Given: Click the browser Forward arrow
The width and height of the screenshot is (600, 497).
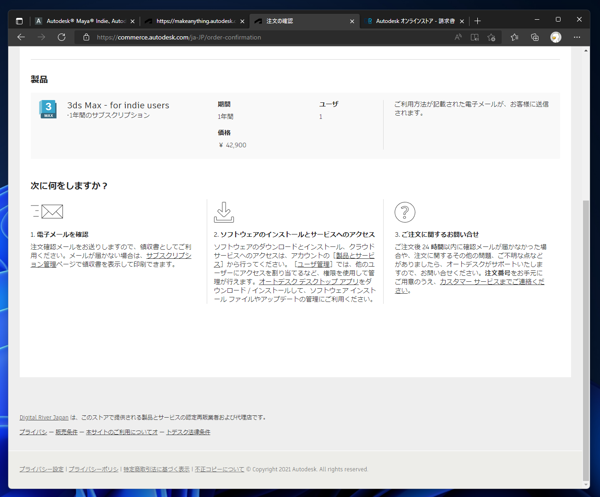Looking at the screenshot, I should 41,37.
